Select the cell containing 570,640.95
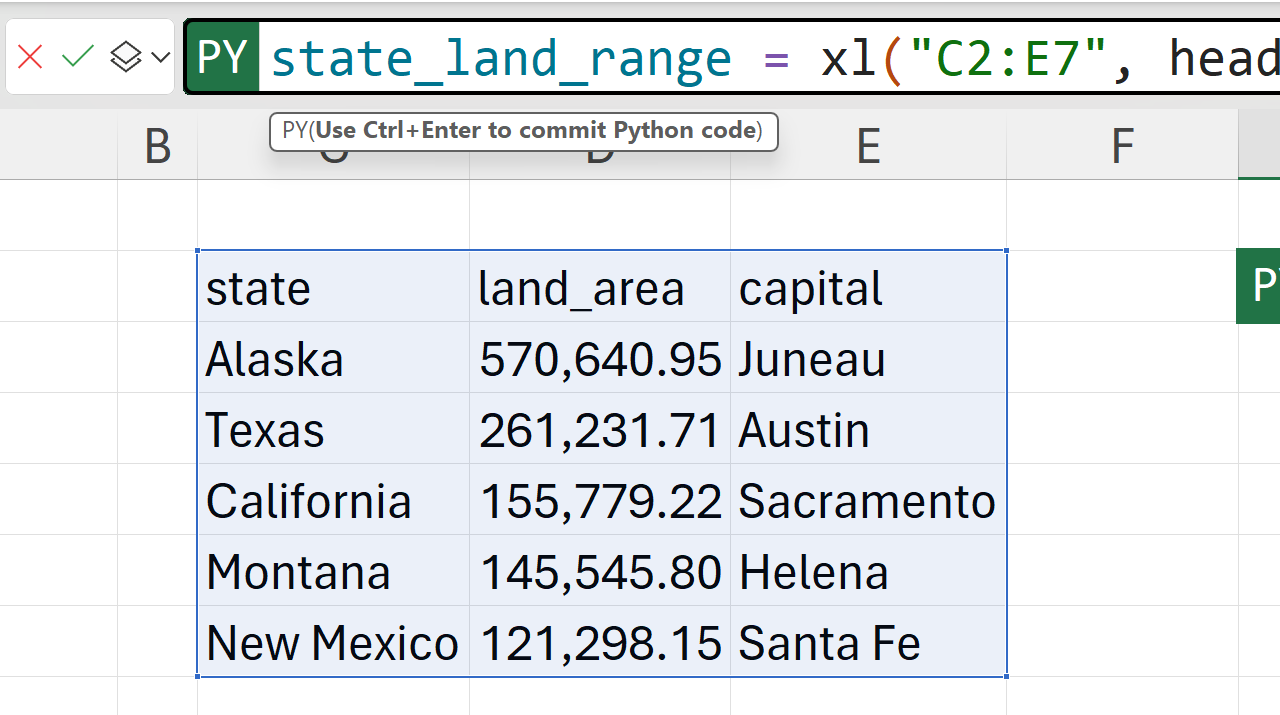Screen dimensions: 1280x715 tap(600, 359)
